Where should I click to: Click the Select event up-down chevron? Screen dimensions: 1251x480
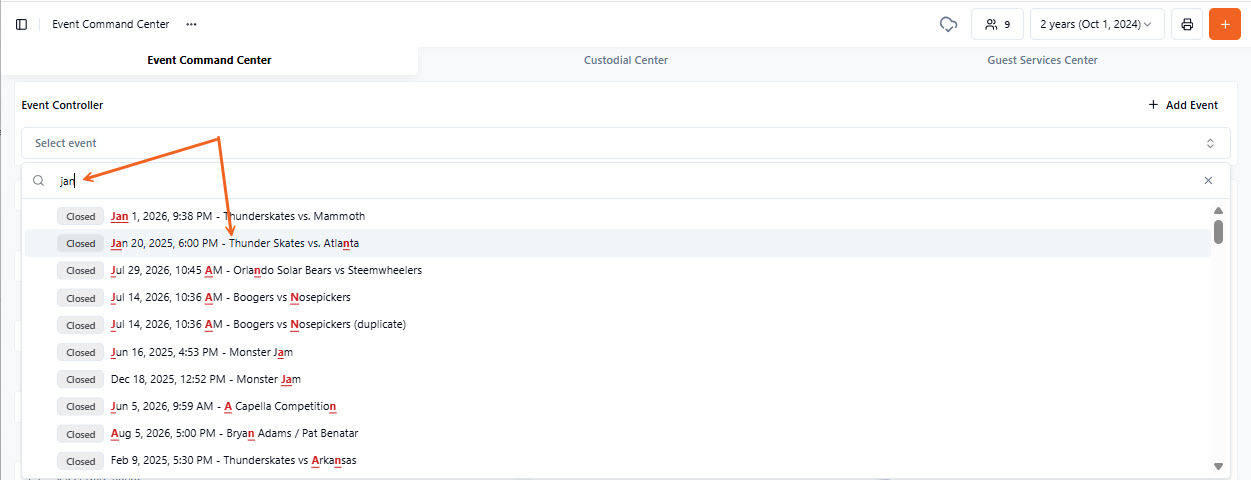(1210, 143)
